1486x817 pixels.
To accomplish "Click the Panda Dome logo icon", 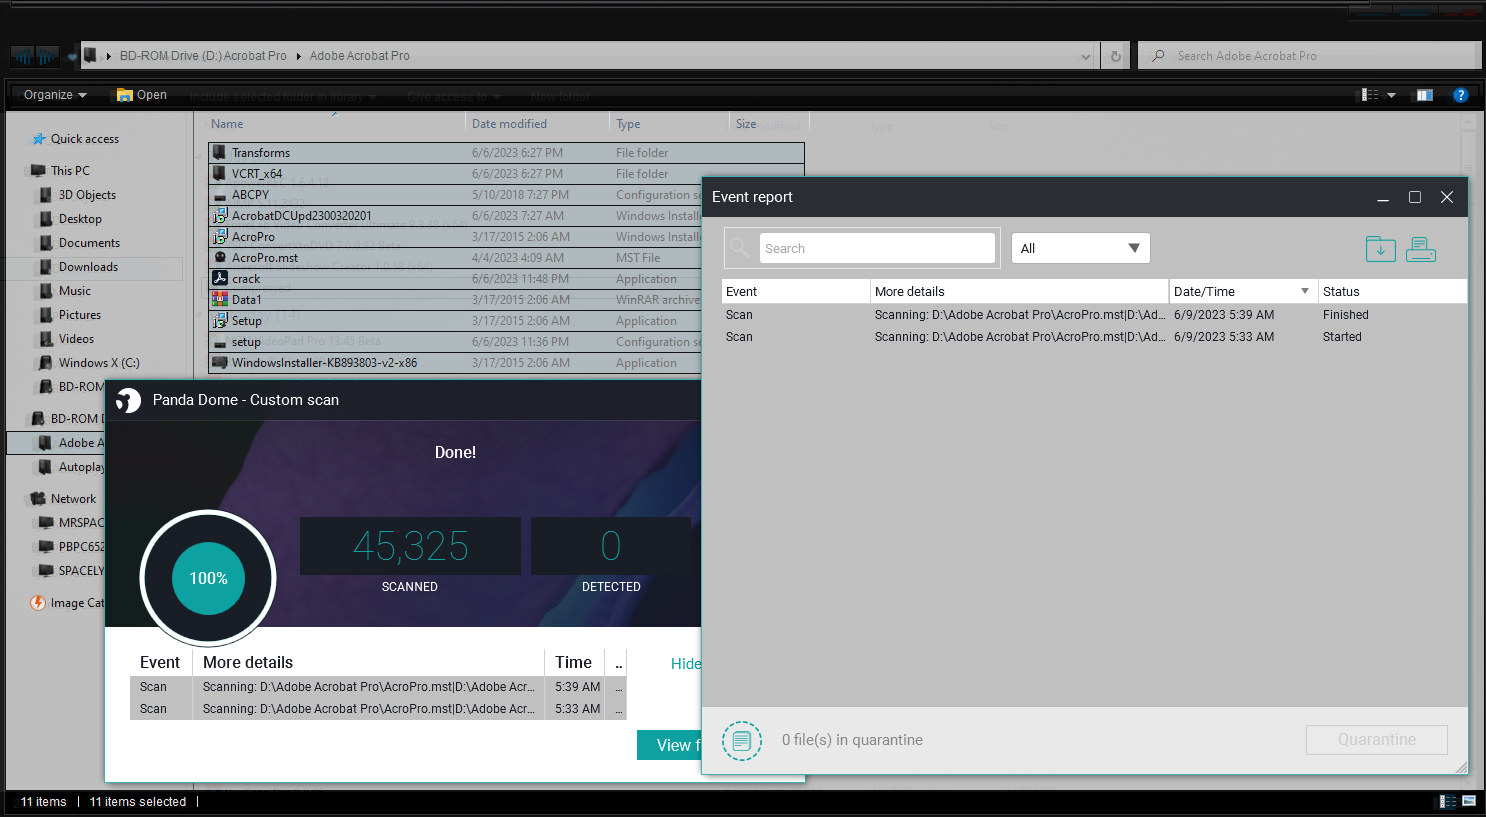I will 128,400.
